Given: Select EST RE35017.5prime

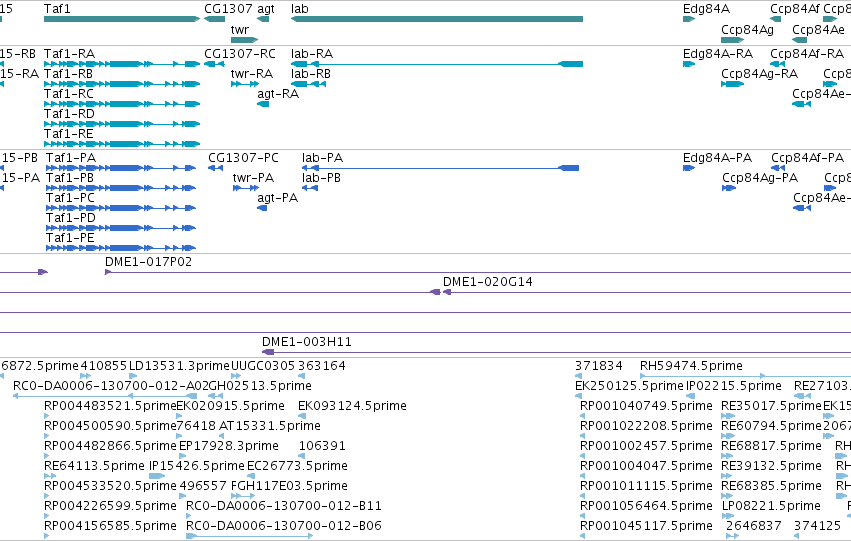Looking at the screenshot, I should click(771, 406).
